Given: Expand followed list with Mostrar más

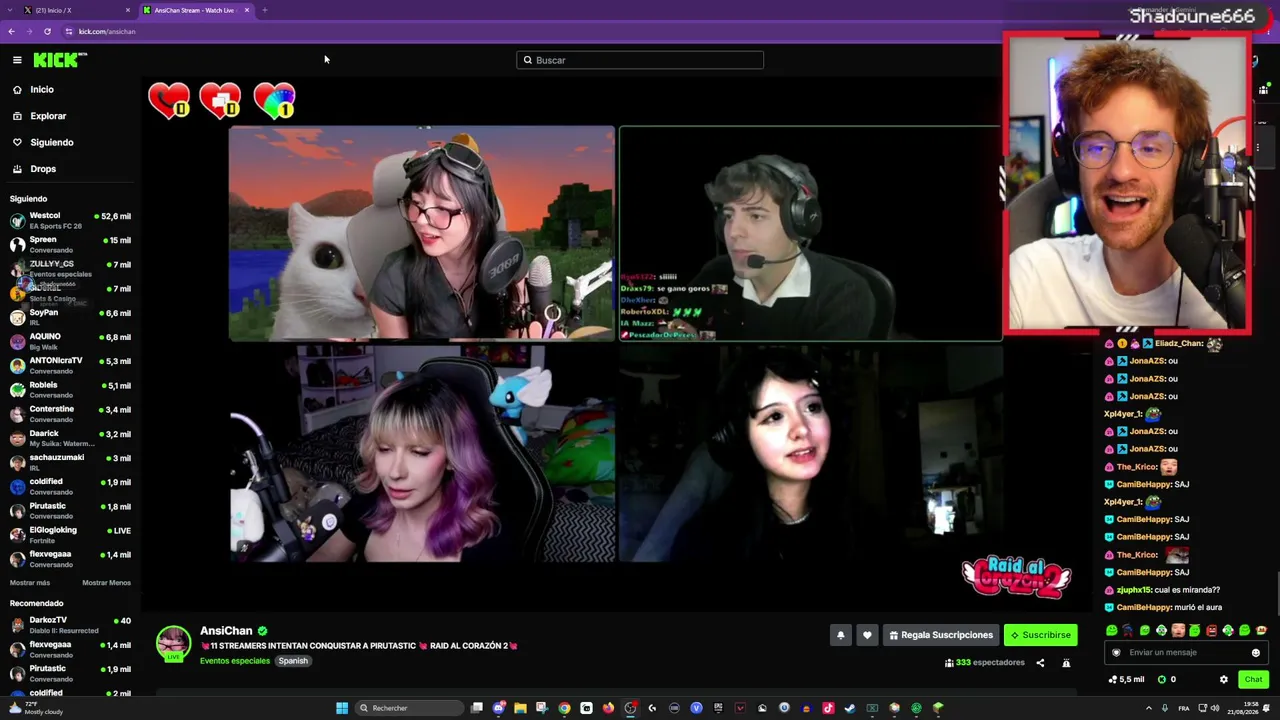Looking at the screenshot, I should pyautogui.click(x=30, y=583).
